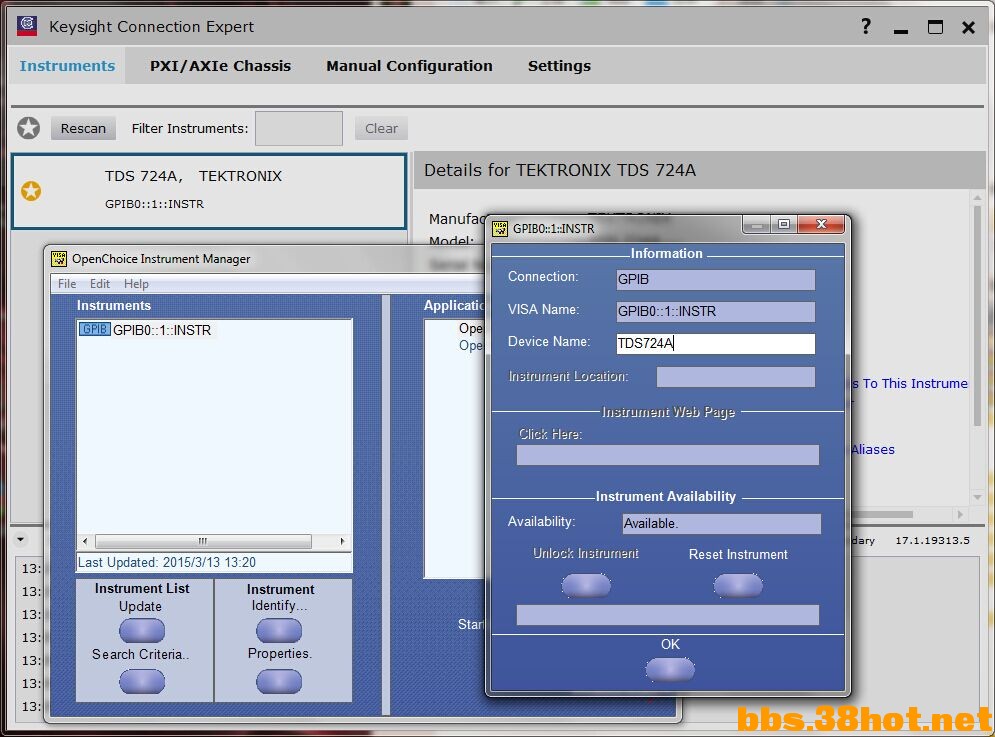The width and height of the screenshot is (995, 737).
Task: Click the Filter Instruments input field
Action: click(299, 128)
